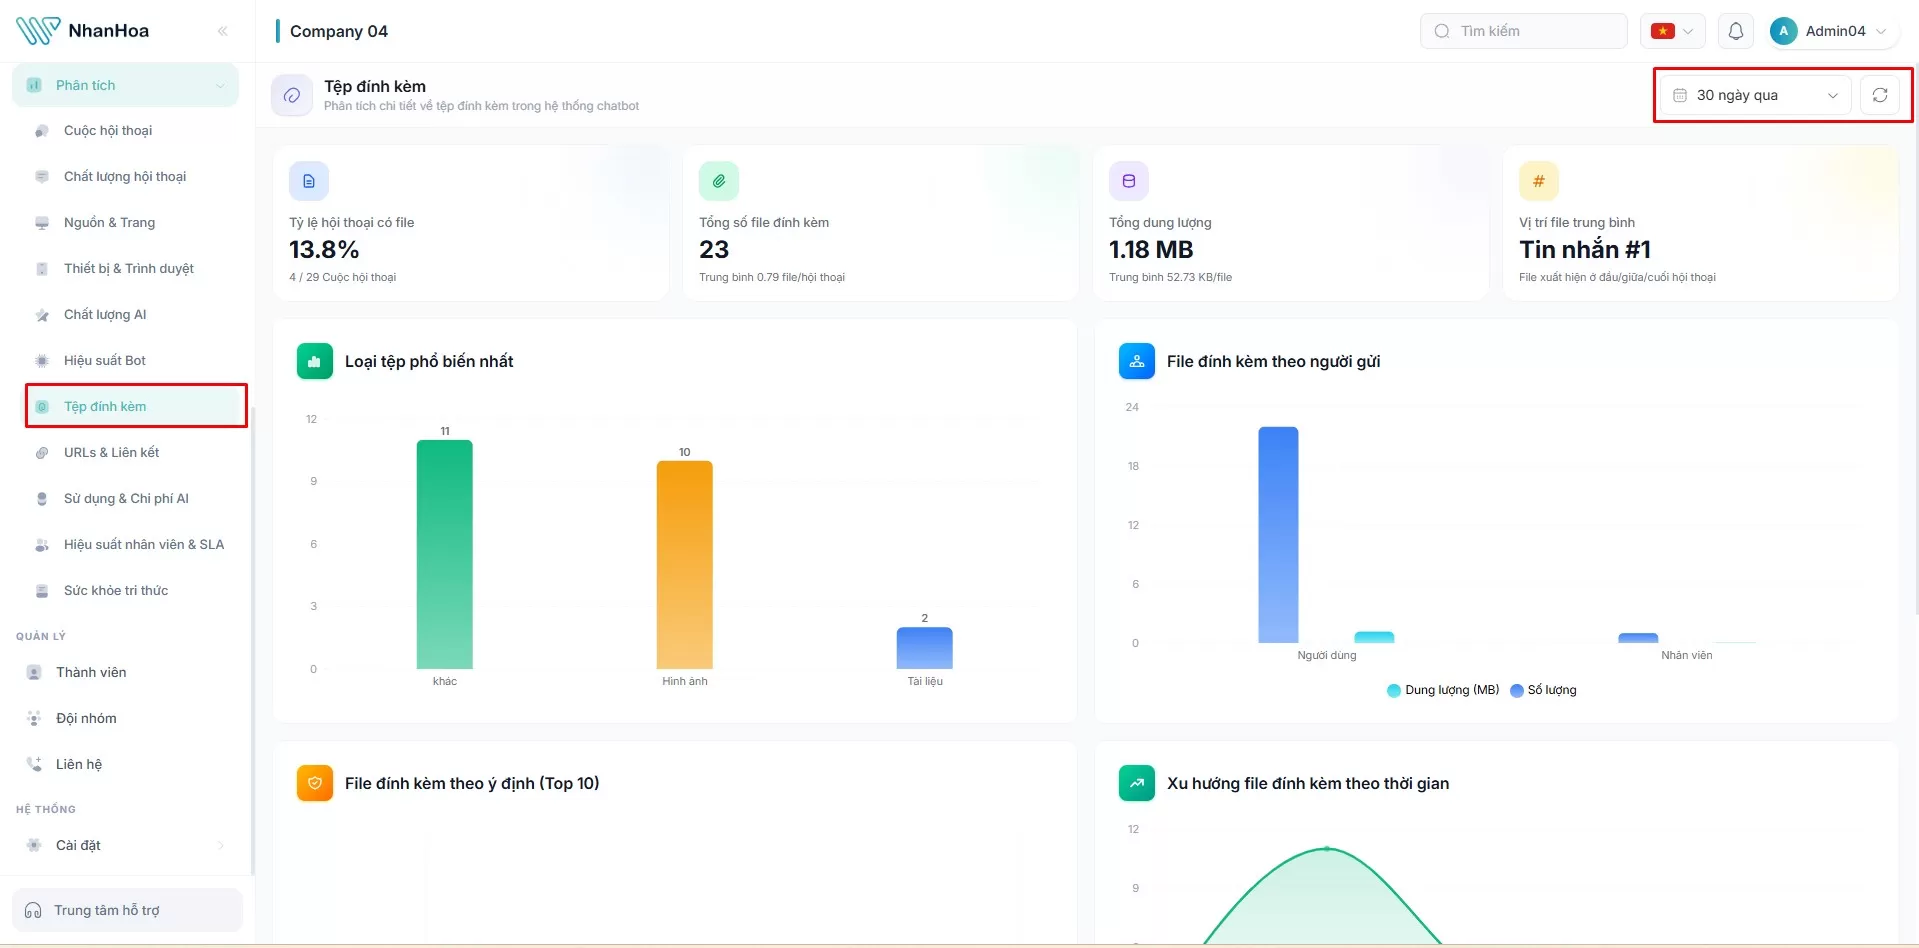
Task: Click the Nguồn & Trang sidebar icon
Action: (42, 223)
